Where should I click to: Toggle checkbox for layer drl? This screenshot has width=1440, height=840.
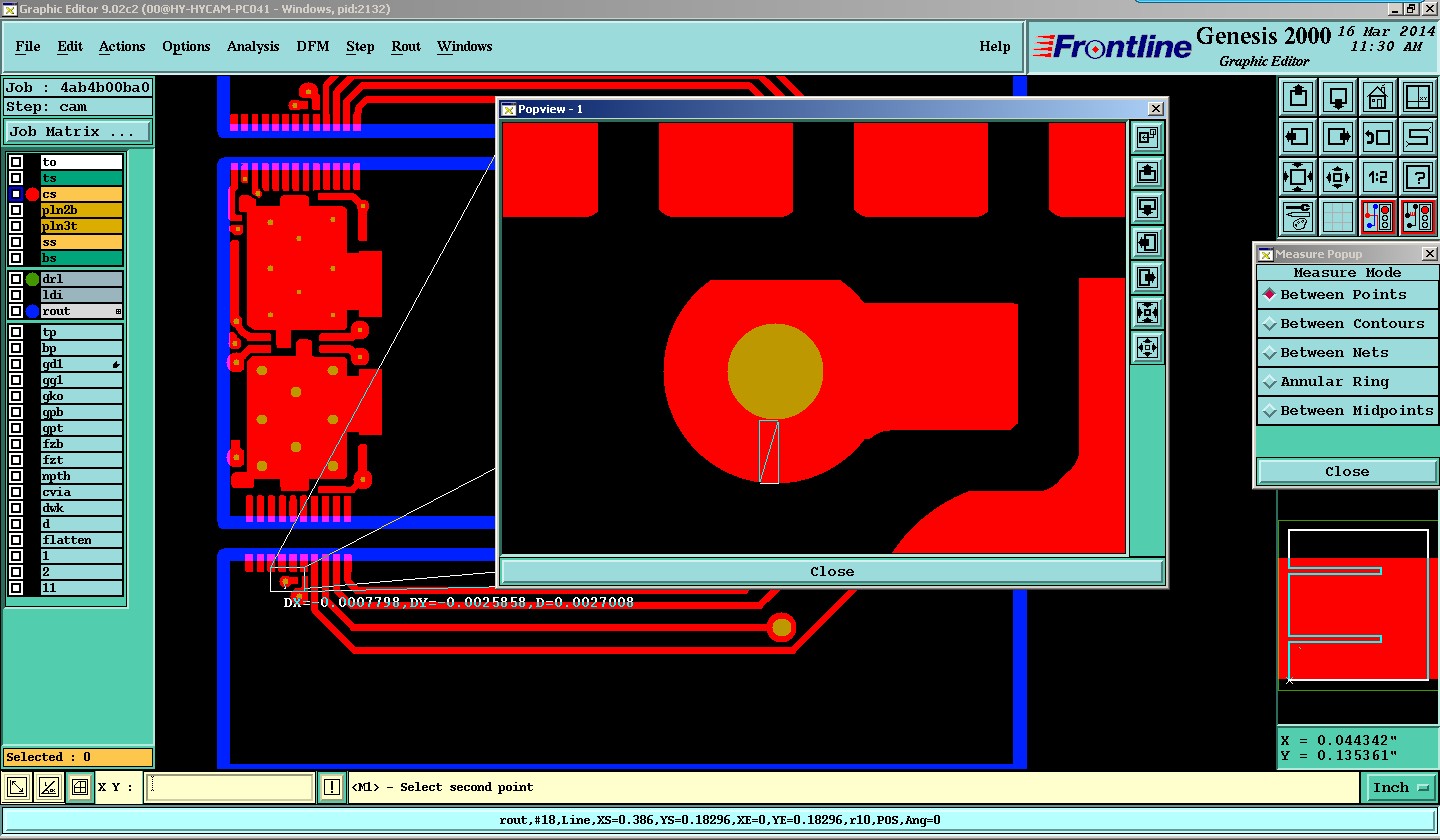pos(16,279)
